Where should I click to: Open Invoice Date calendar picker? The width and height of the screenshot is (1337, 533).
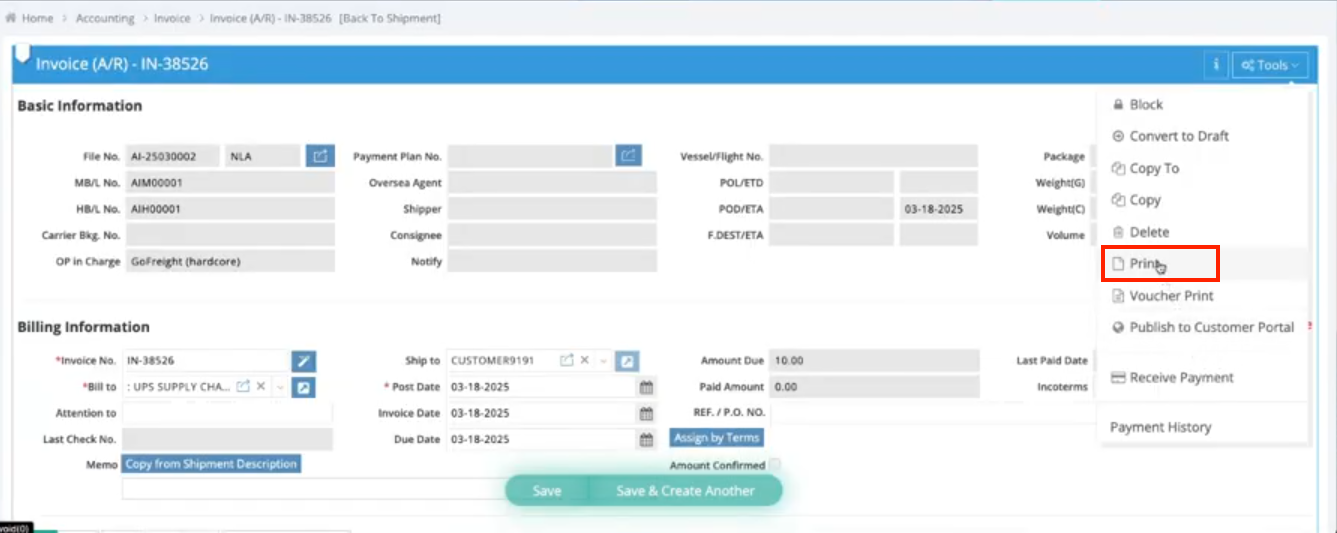(x=646, y=413)
